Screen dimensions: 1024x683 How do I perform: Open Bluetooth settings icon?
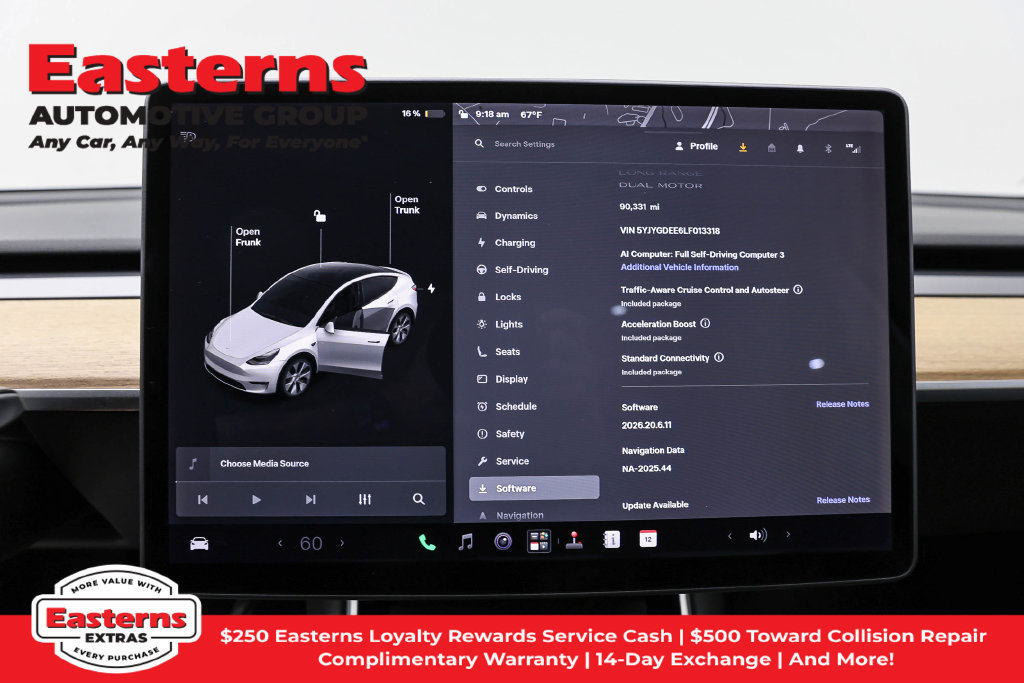827,148
